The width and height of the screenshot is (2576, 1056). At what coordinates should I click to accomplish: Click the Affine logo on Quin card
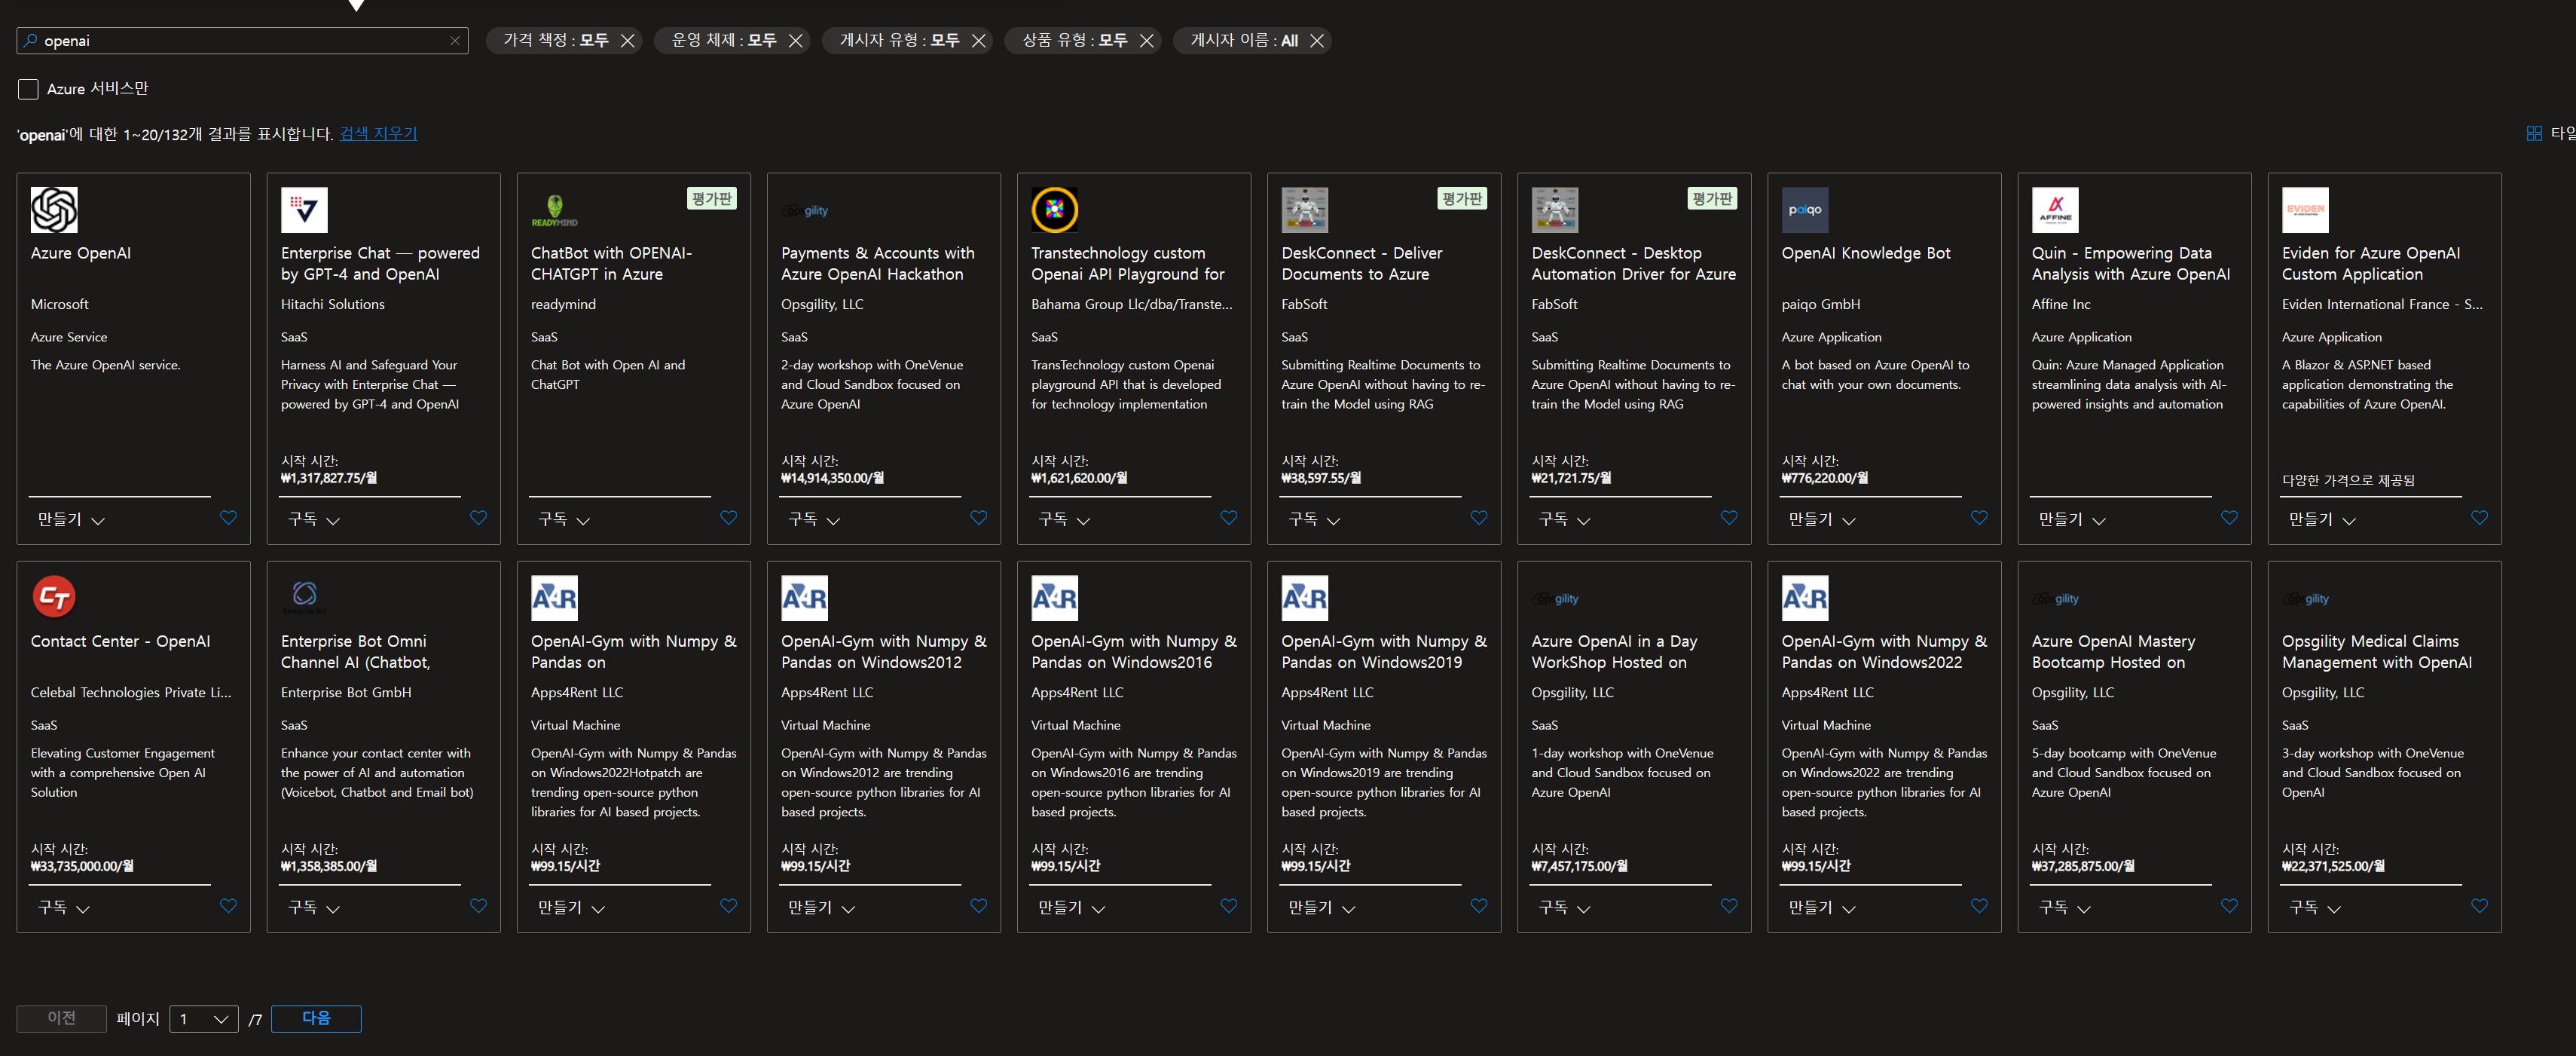tap(2055, 210)
